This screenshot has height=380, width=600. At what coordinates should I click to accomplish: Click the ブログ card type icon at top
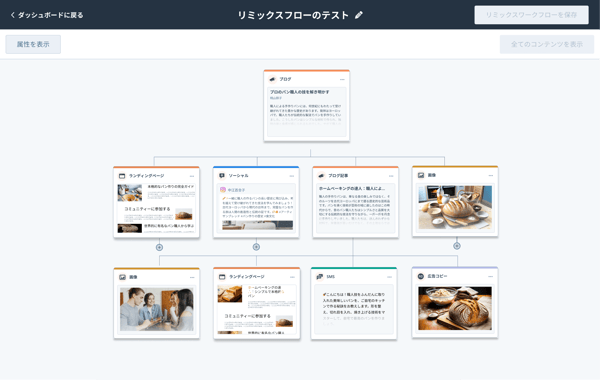[x=272, y=79]
